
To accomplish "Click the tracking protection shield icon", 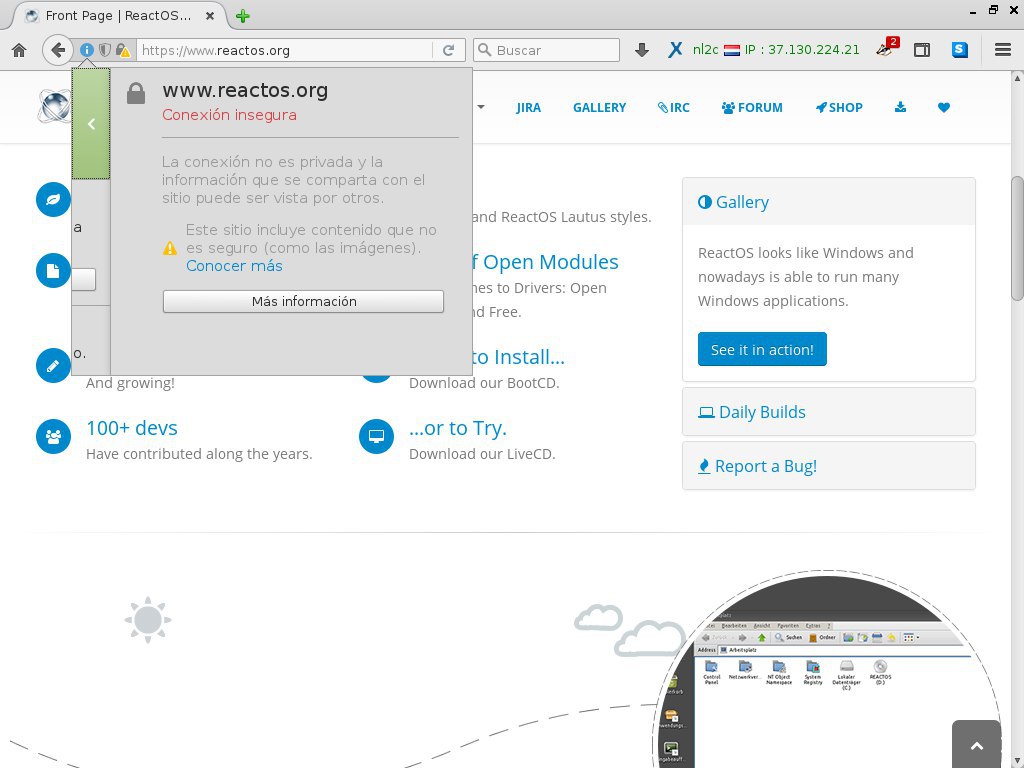I will (104, 50).
